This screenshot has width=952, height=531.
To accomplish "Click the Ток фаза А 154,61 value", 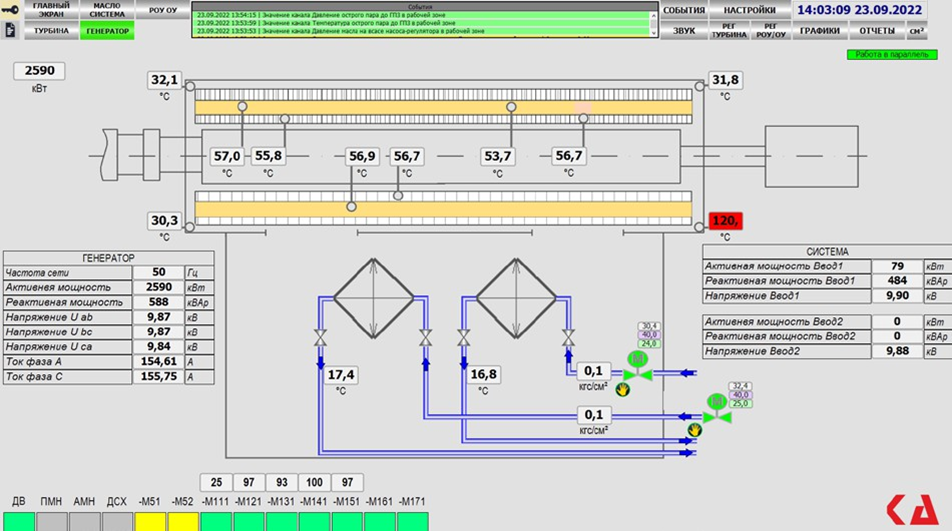I will click(x=158, y=362).
